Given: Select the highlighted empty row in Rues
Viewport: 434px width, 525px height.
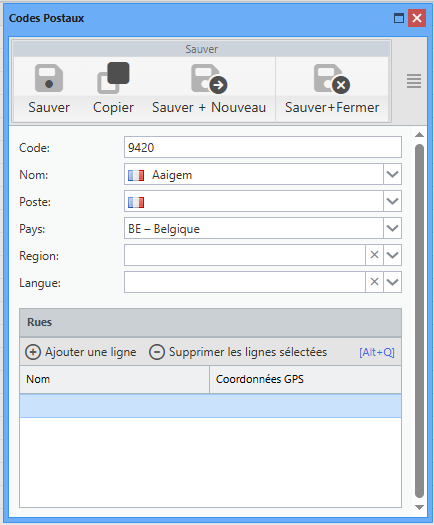Looking at the screenshot, I should click(x=210, y=406).
